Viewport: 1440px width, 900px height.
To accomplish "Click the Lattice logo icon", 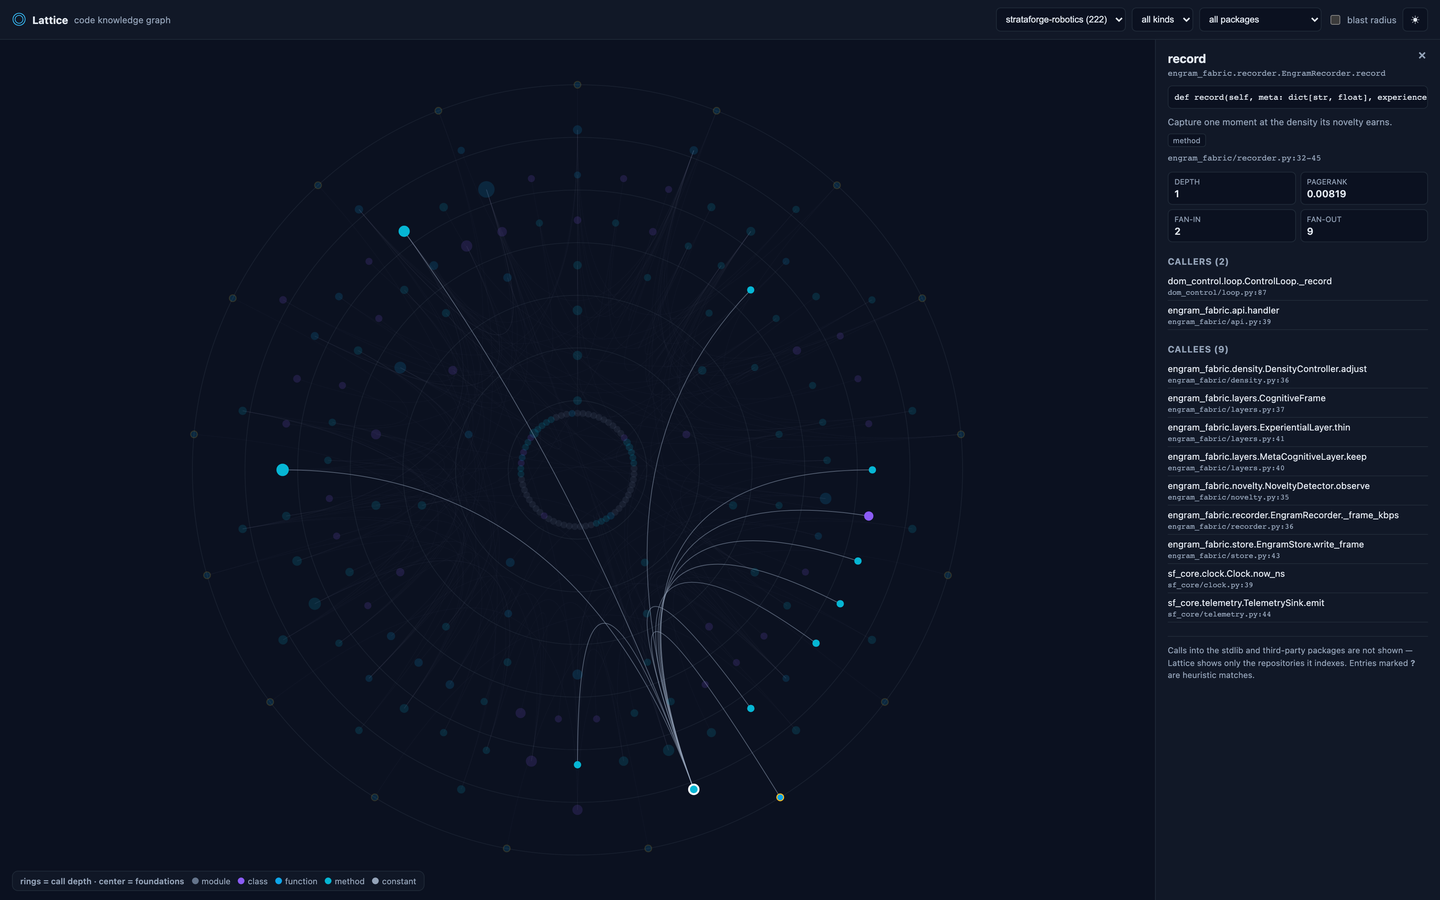I will [x=19, y=19].
